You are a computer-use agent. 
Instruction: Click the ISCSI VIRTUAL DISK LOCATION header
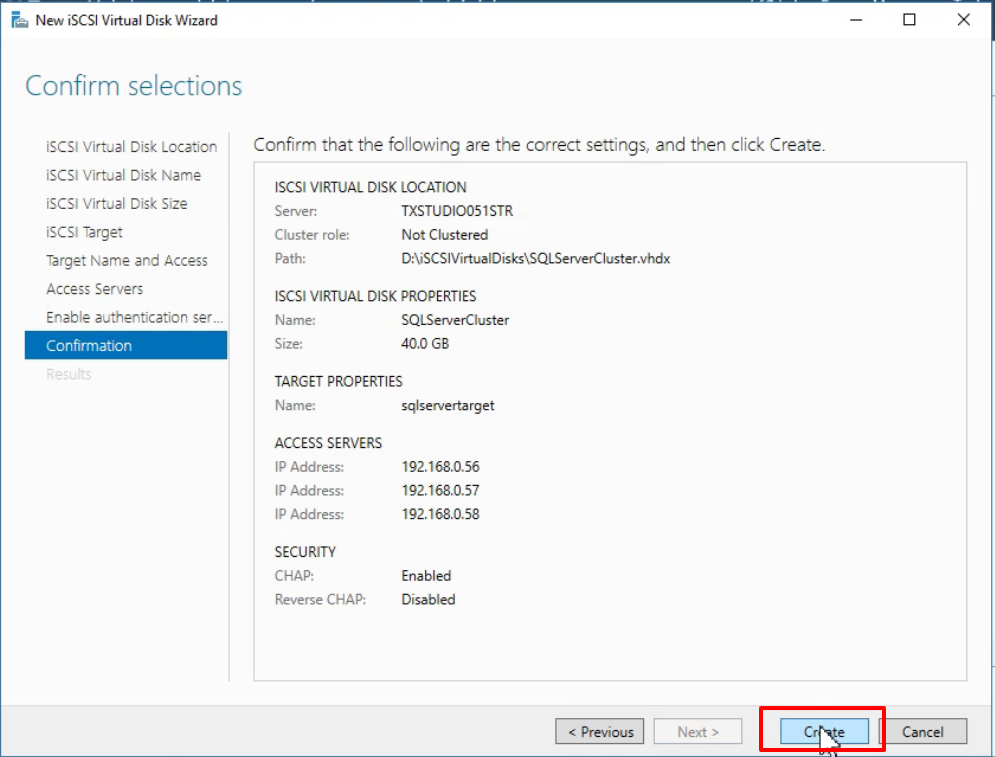click(370, 187)
